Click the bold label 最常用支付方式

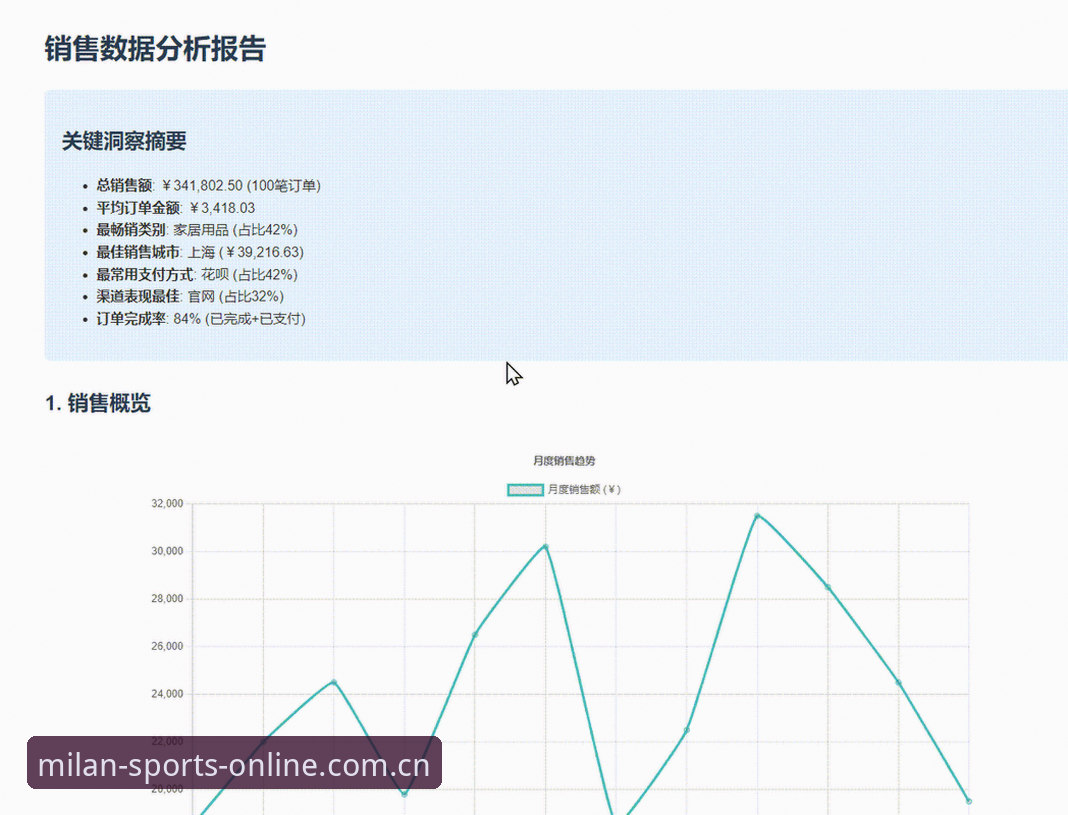pos(146,274)
